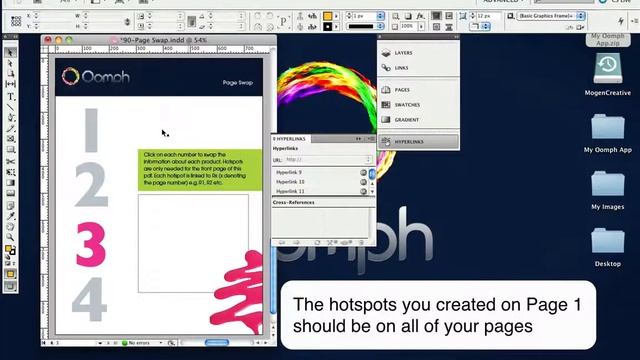Click the status icon beside Hyperlink 9
Screen dimensions: 640x360
(363, 172)
